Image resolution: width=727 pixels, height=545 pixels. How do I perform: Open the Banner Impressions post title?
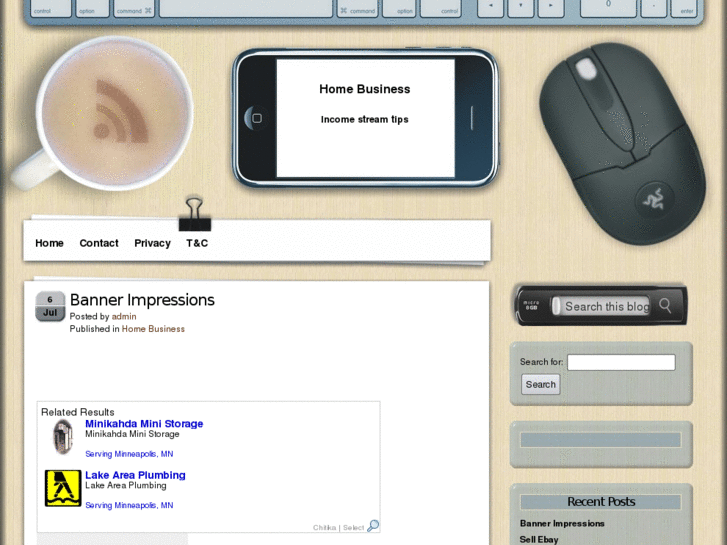tap(142, 300)
